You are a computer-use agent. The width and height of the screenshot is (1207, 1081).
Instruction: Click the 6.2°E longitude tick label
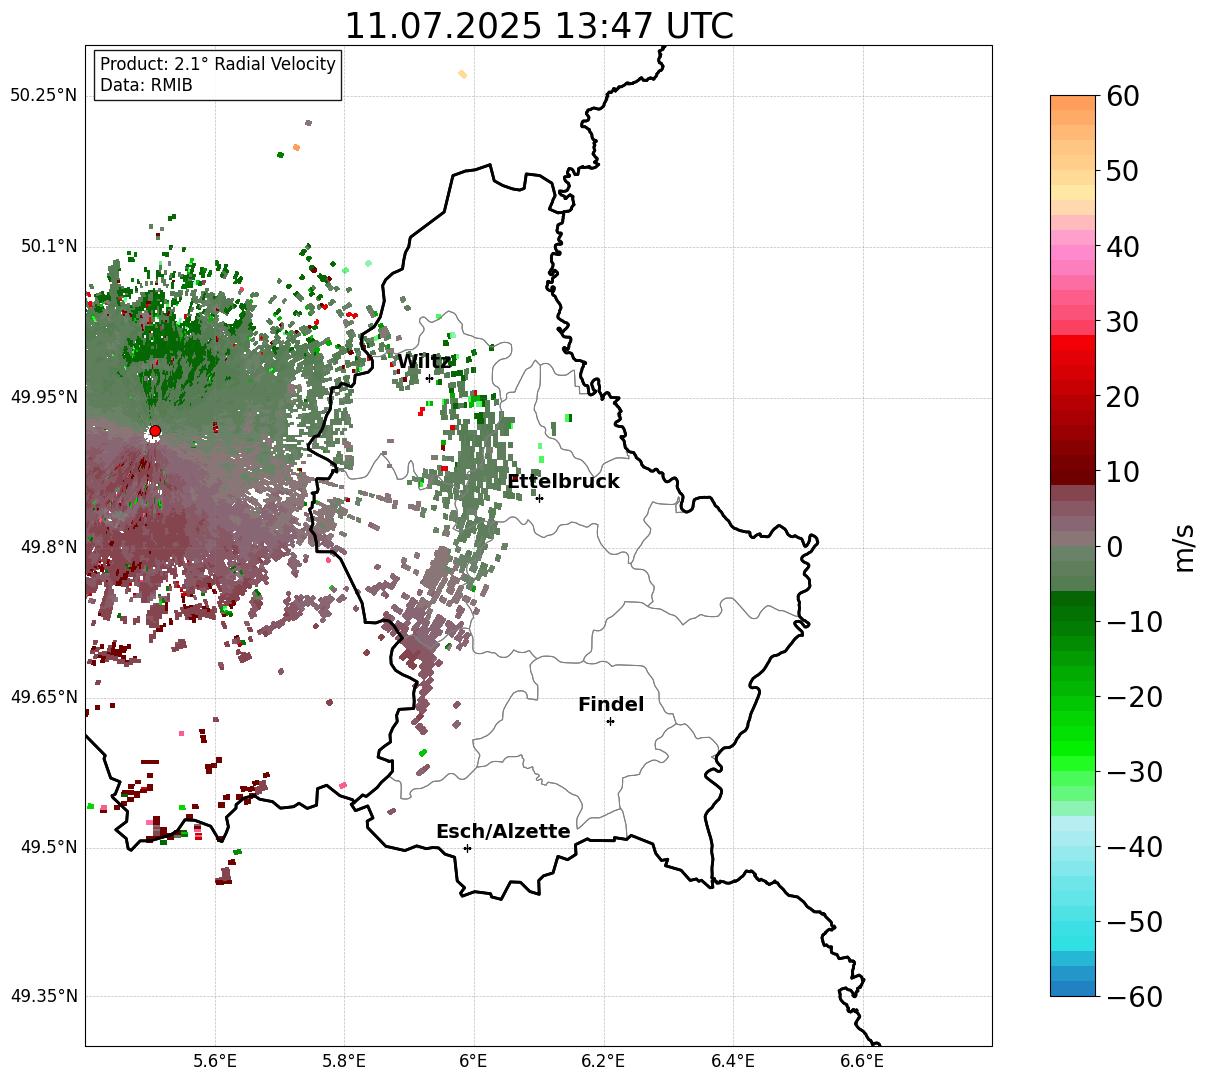point(603,1061)
